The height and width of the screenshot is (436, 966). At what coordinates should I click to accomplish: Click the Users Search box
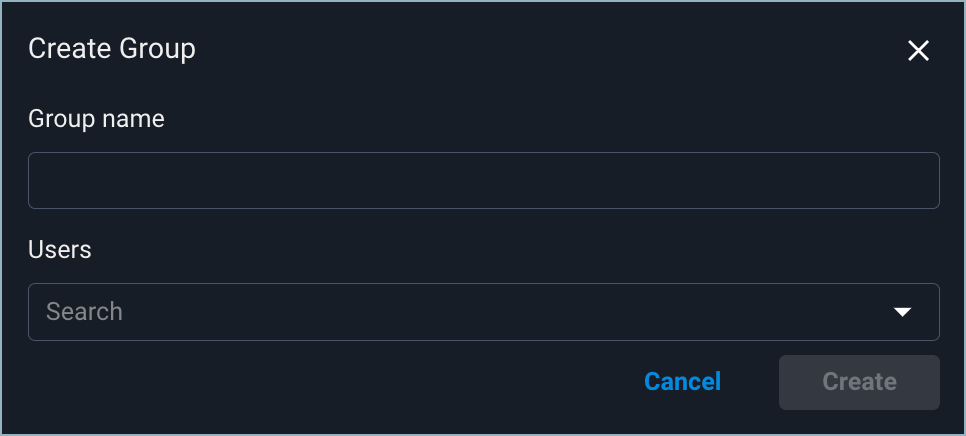click(460, 312)
